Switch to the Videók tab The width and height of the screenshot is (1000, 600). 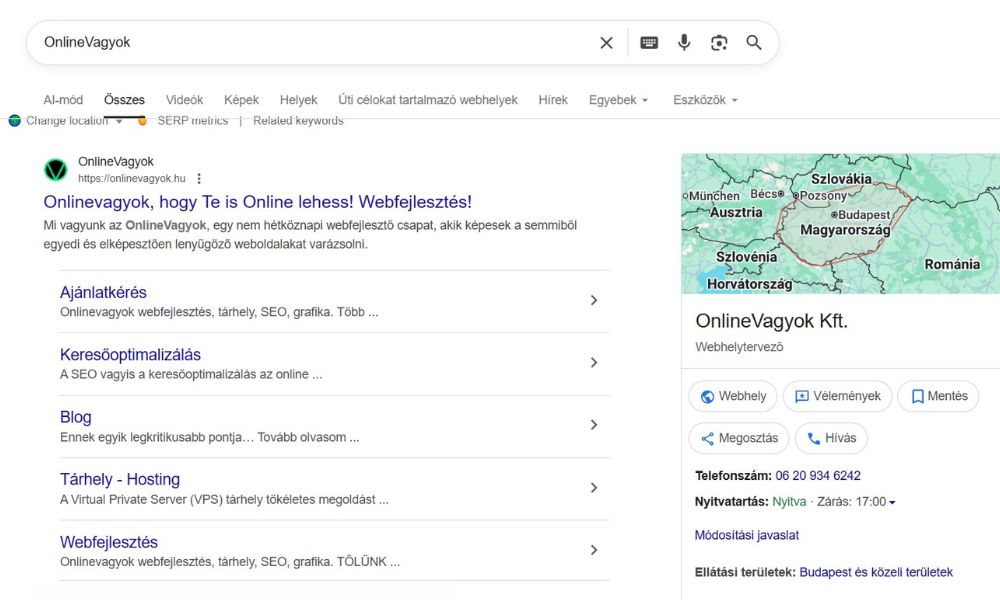pos(184,100)
